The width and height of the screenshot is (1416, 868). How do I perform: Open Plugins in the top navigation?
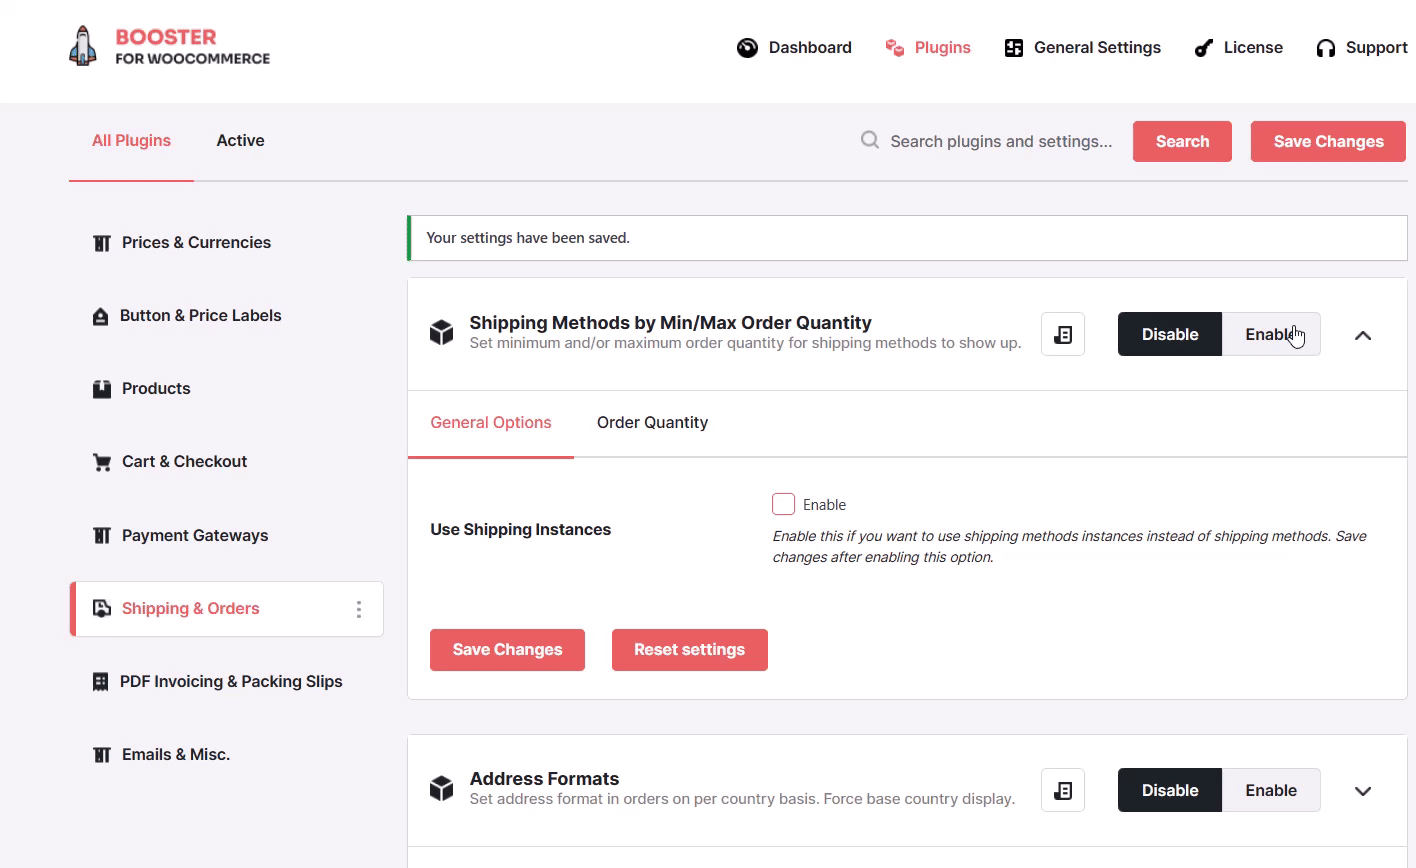(x=928, y=48)
